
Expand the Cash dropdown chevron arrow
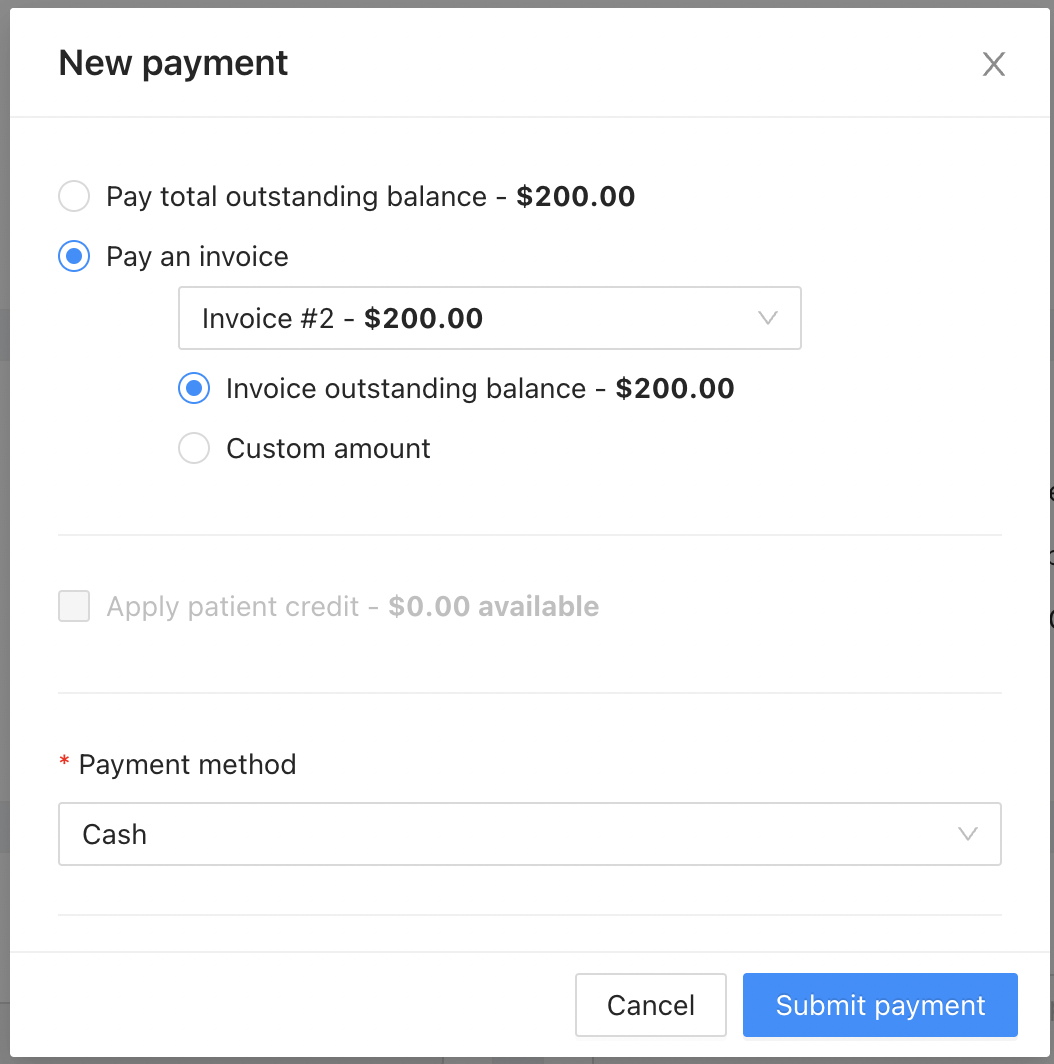968,834
